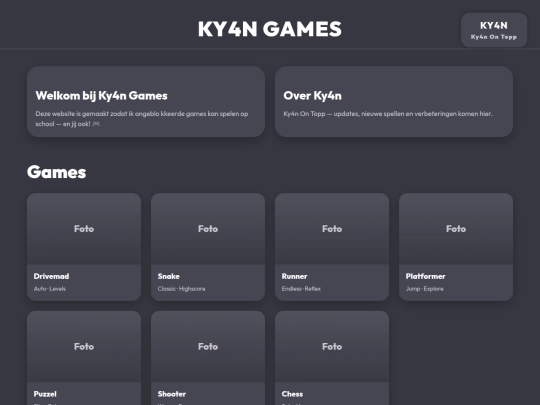The height and width of the screenshot is (405, 540).
Task: Click the KY4N profile badge button
Action: coord(494,30)
